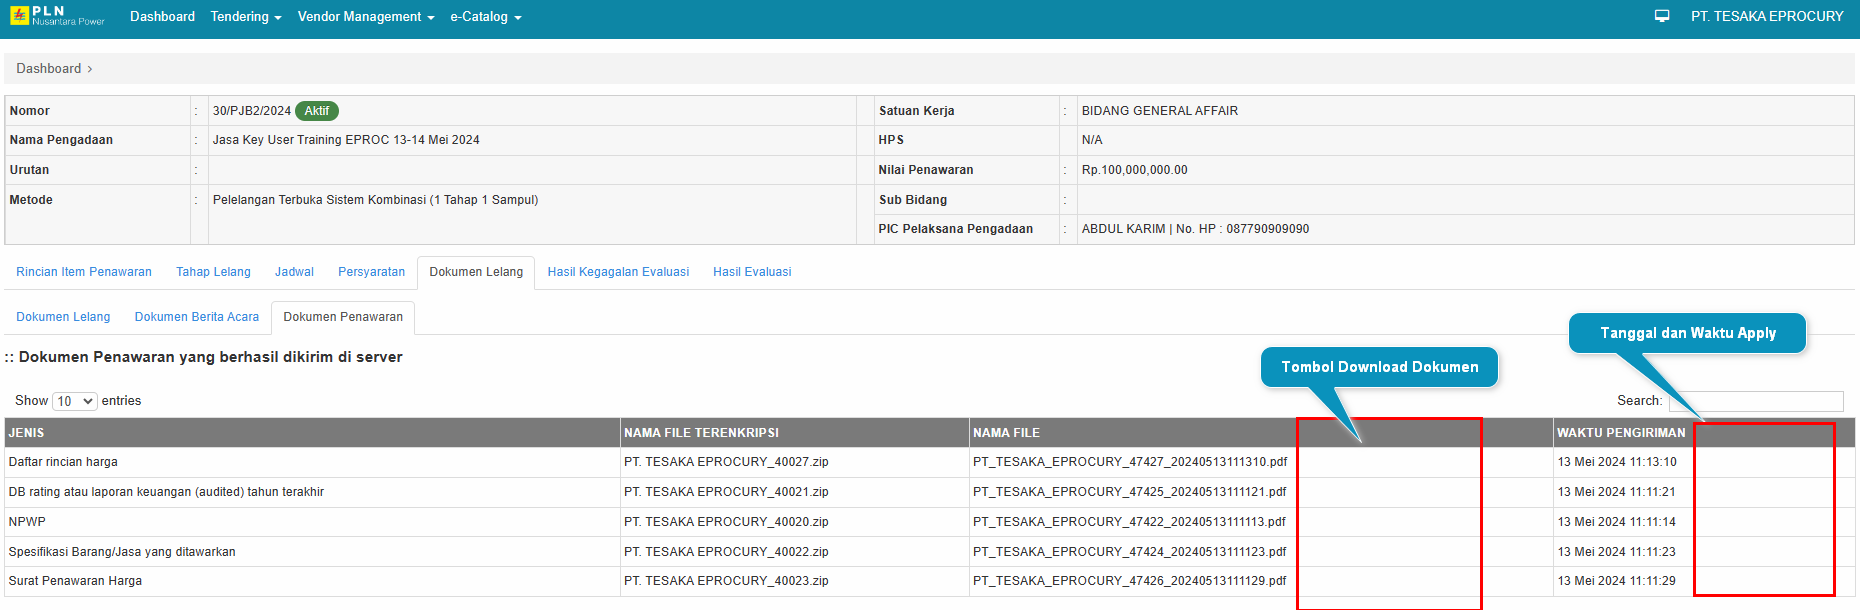Viewport: 1860px width, 610px height.
Task: Click into the table Search field
Action: click(x=1755, y=401)
